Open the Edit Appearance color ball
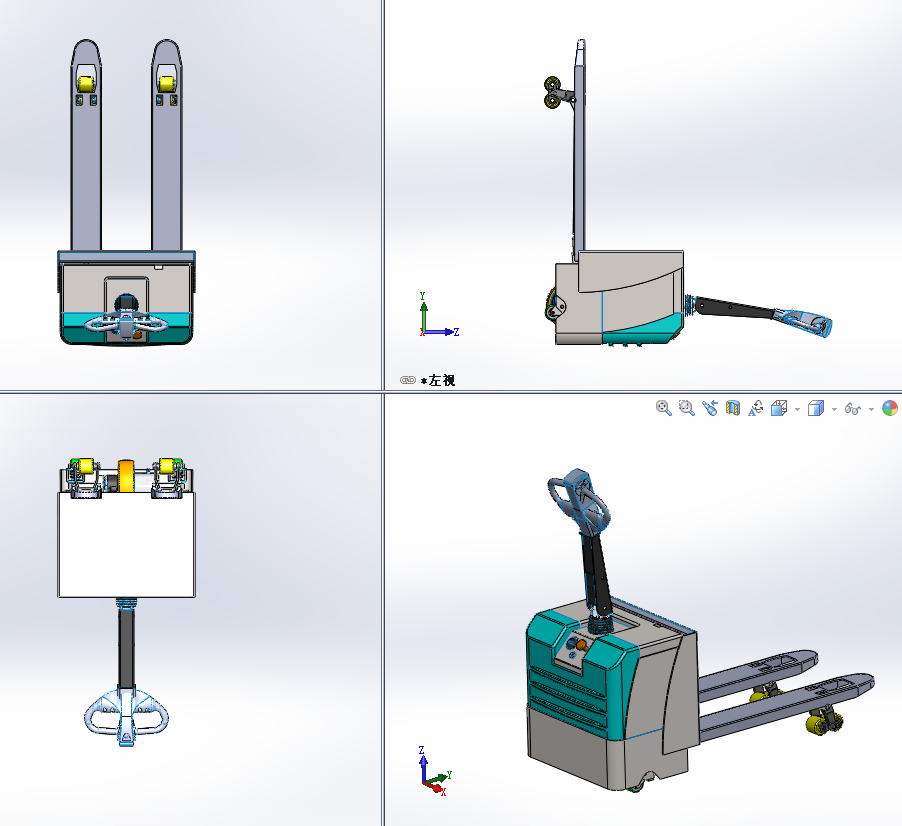Viewport: 902px width, 826px height. [x=890, y=408]
